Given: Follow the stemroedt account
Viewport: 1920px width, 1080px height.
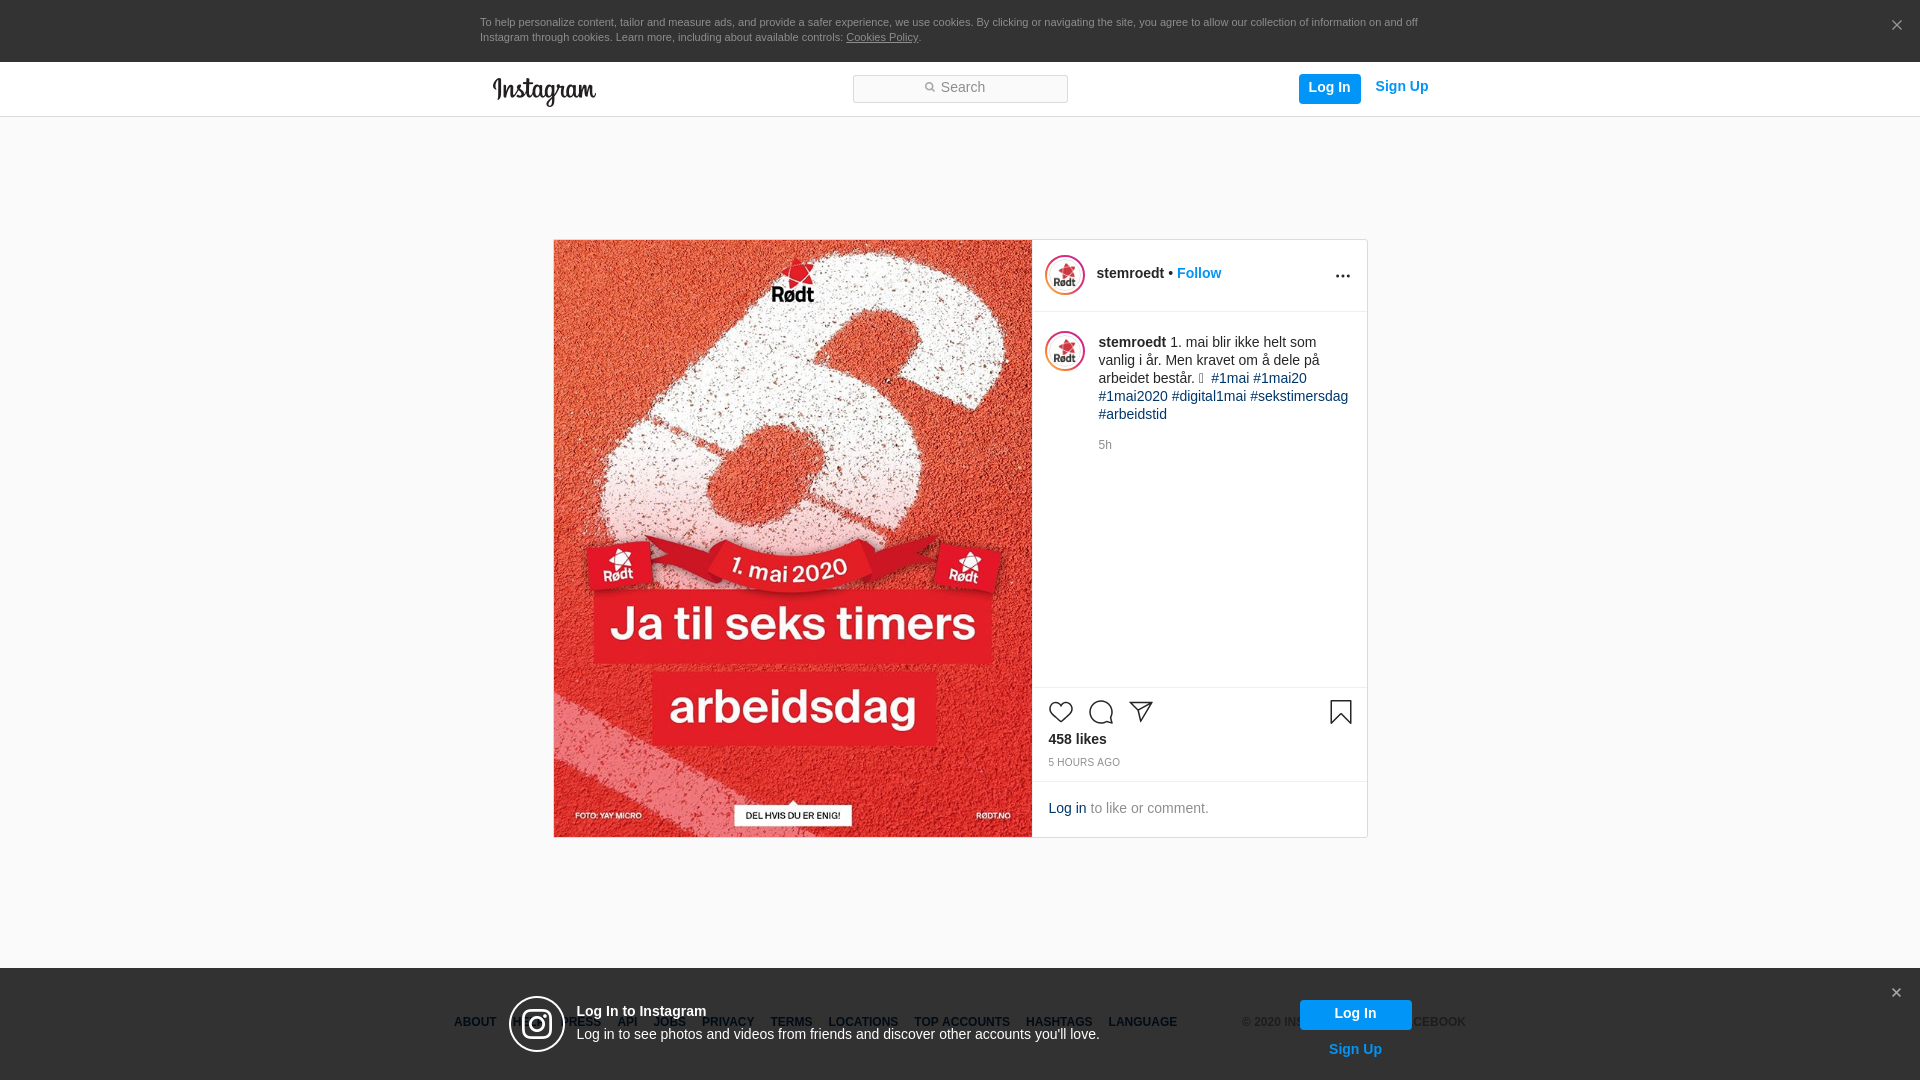Looking at the screenshot, I should click(x=1199, y=273).
